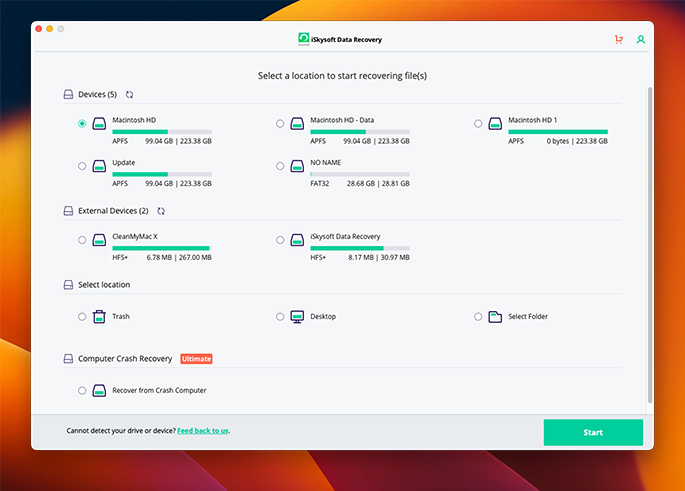685x491 pixels.
Task: Choose iSkysoft Data Recovery volume radio button
Action: (280, 240)
